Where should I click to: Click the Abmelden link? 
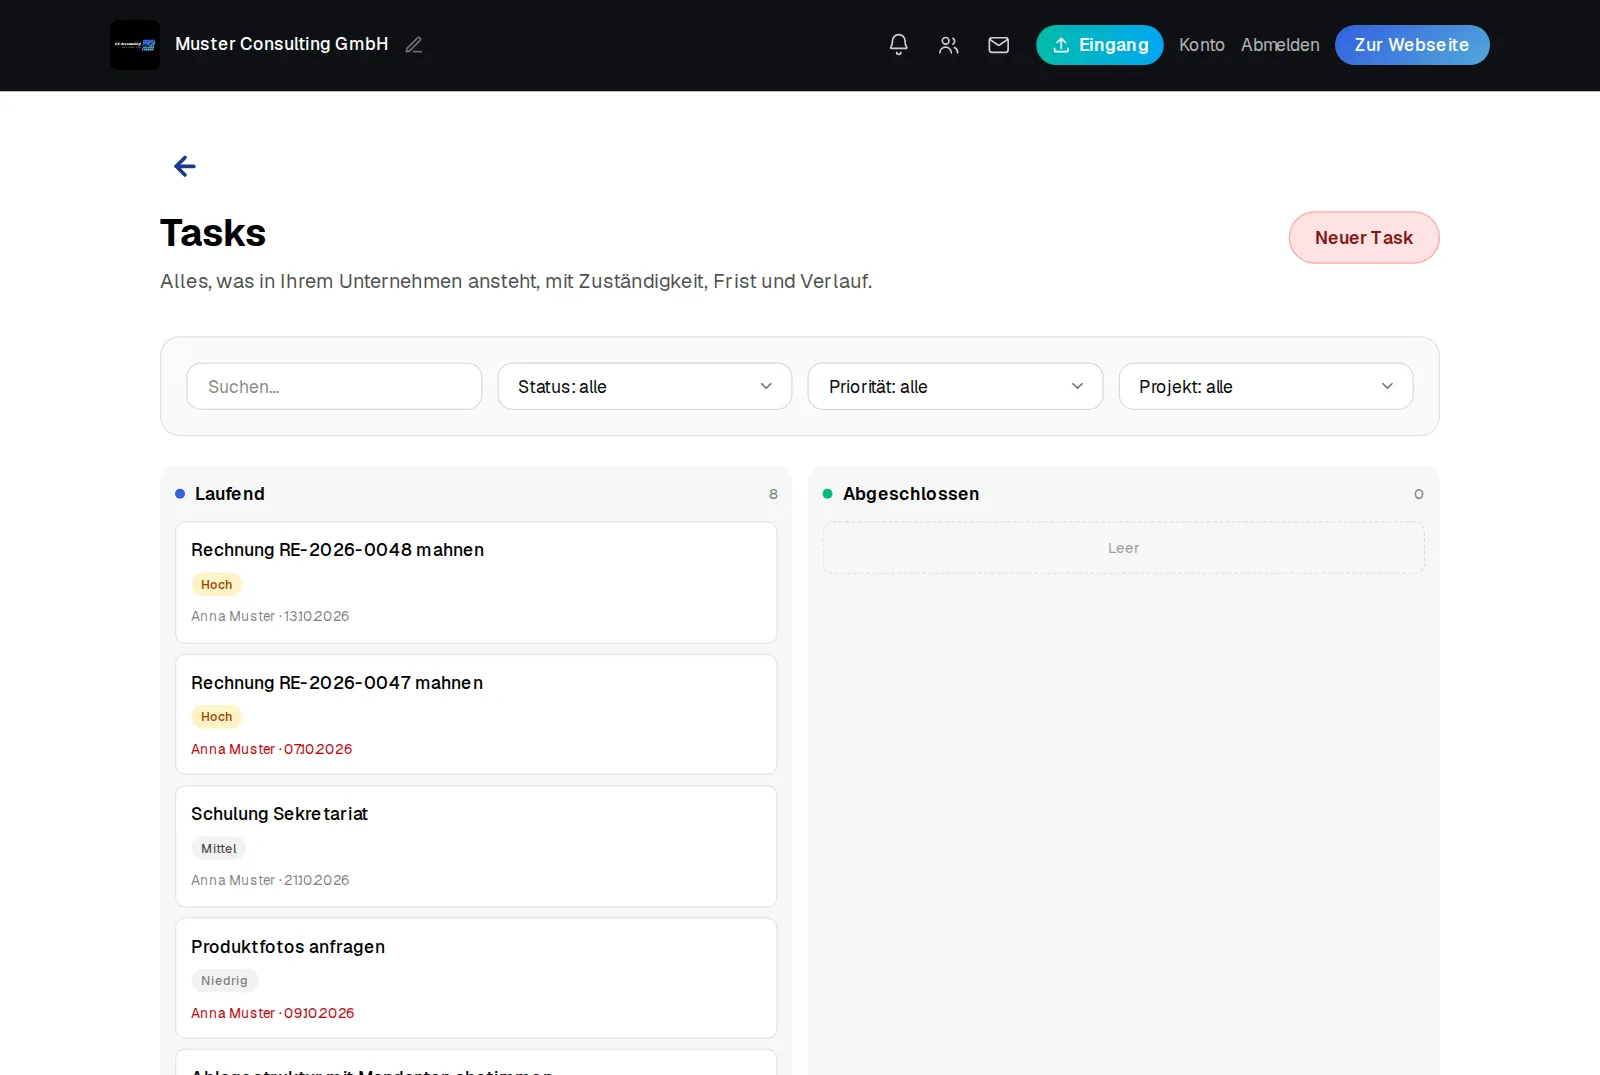(1280, 45)
